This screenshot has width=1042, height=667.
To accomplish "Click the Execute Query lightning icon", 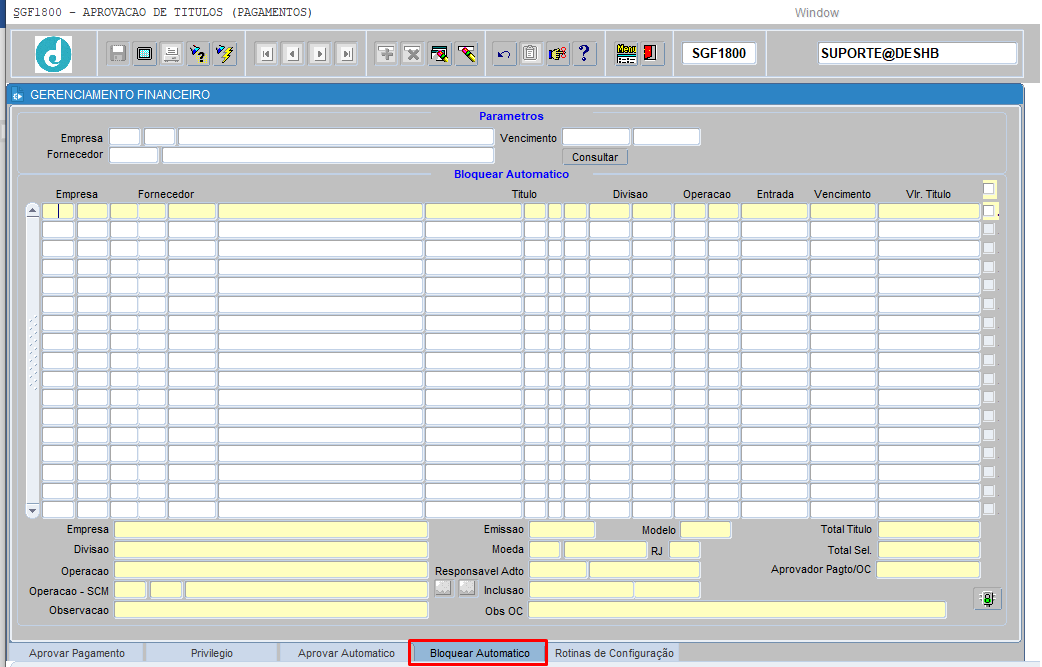I will pyautogui.click(x=225, y=54).
